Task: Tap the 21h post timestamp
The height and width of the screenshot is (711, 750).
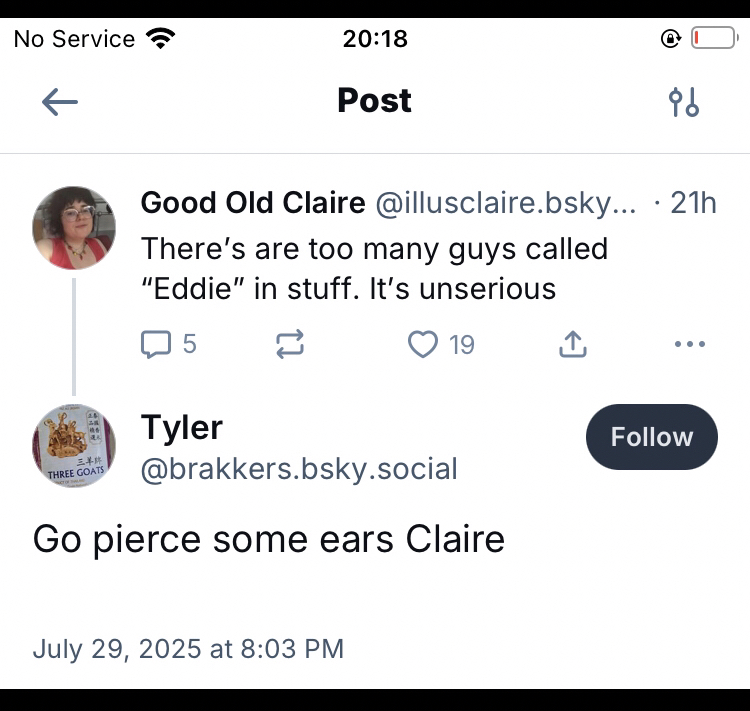Action: pyautogui.click(x=693, y=203)
